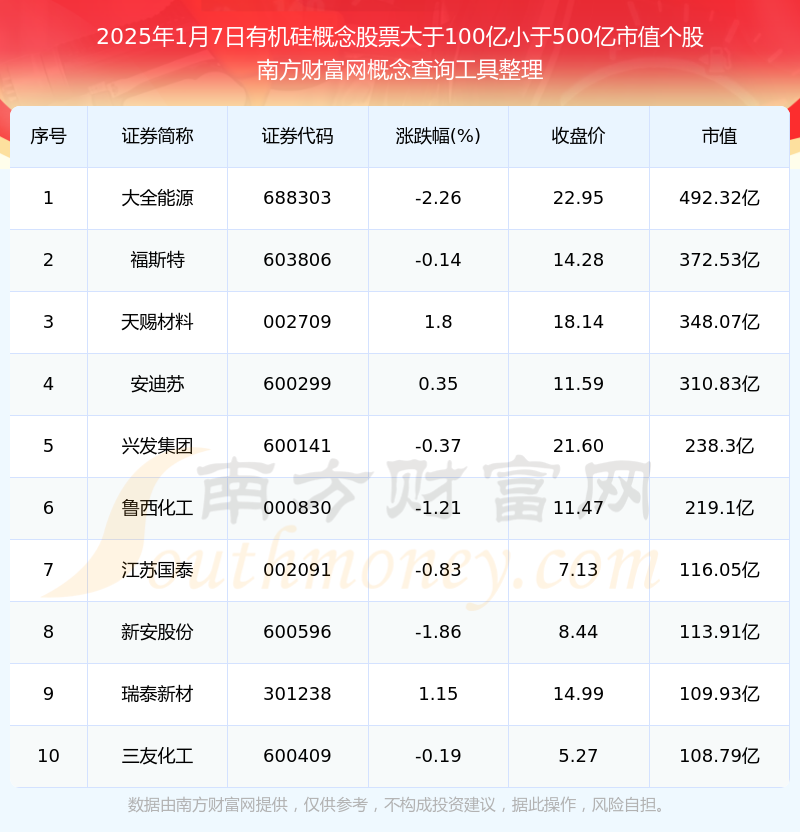The height and width of the screenshot is (832, 800).
Task: Click the title line starting 2025年1月7日有机硅概念
Action: pyautogui.click(x=400, y=37)
